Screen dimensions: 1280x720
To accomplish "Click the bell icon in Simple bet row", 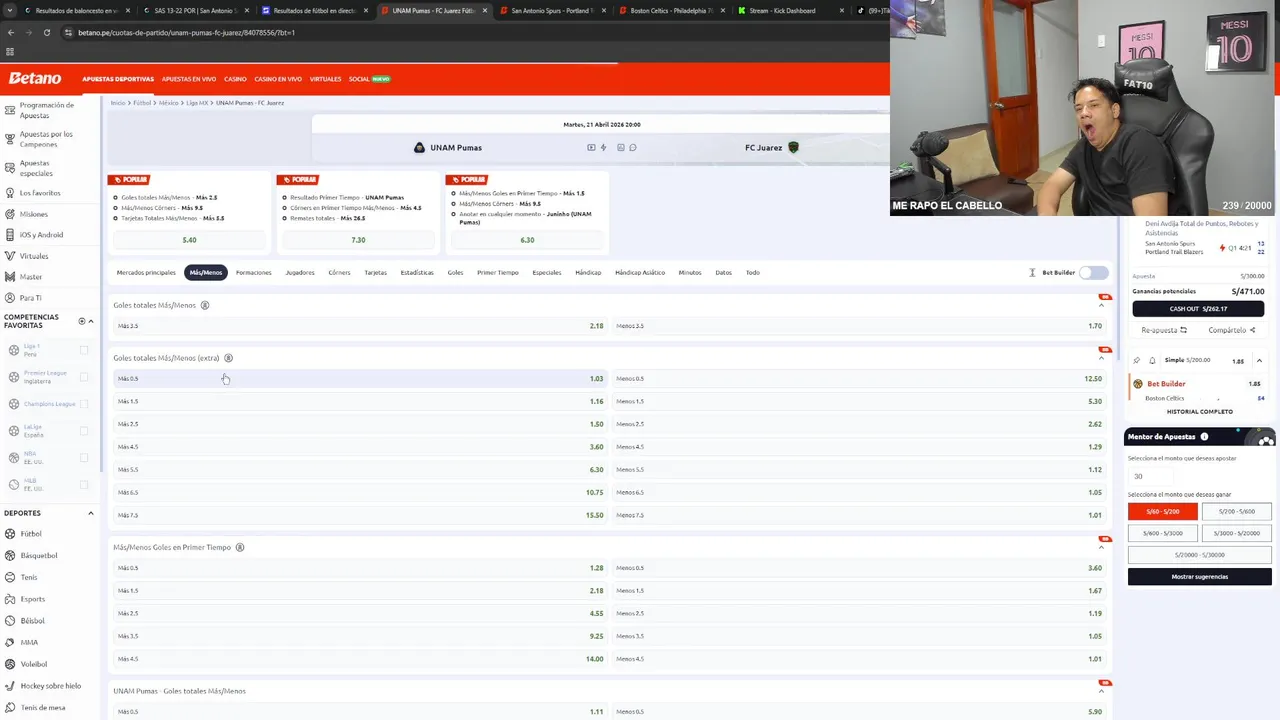I will coord(1152,360).
